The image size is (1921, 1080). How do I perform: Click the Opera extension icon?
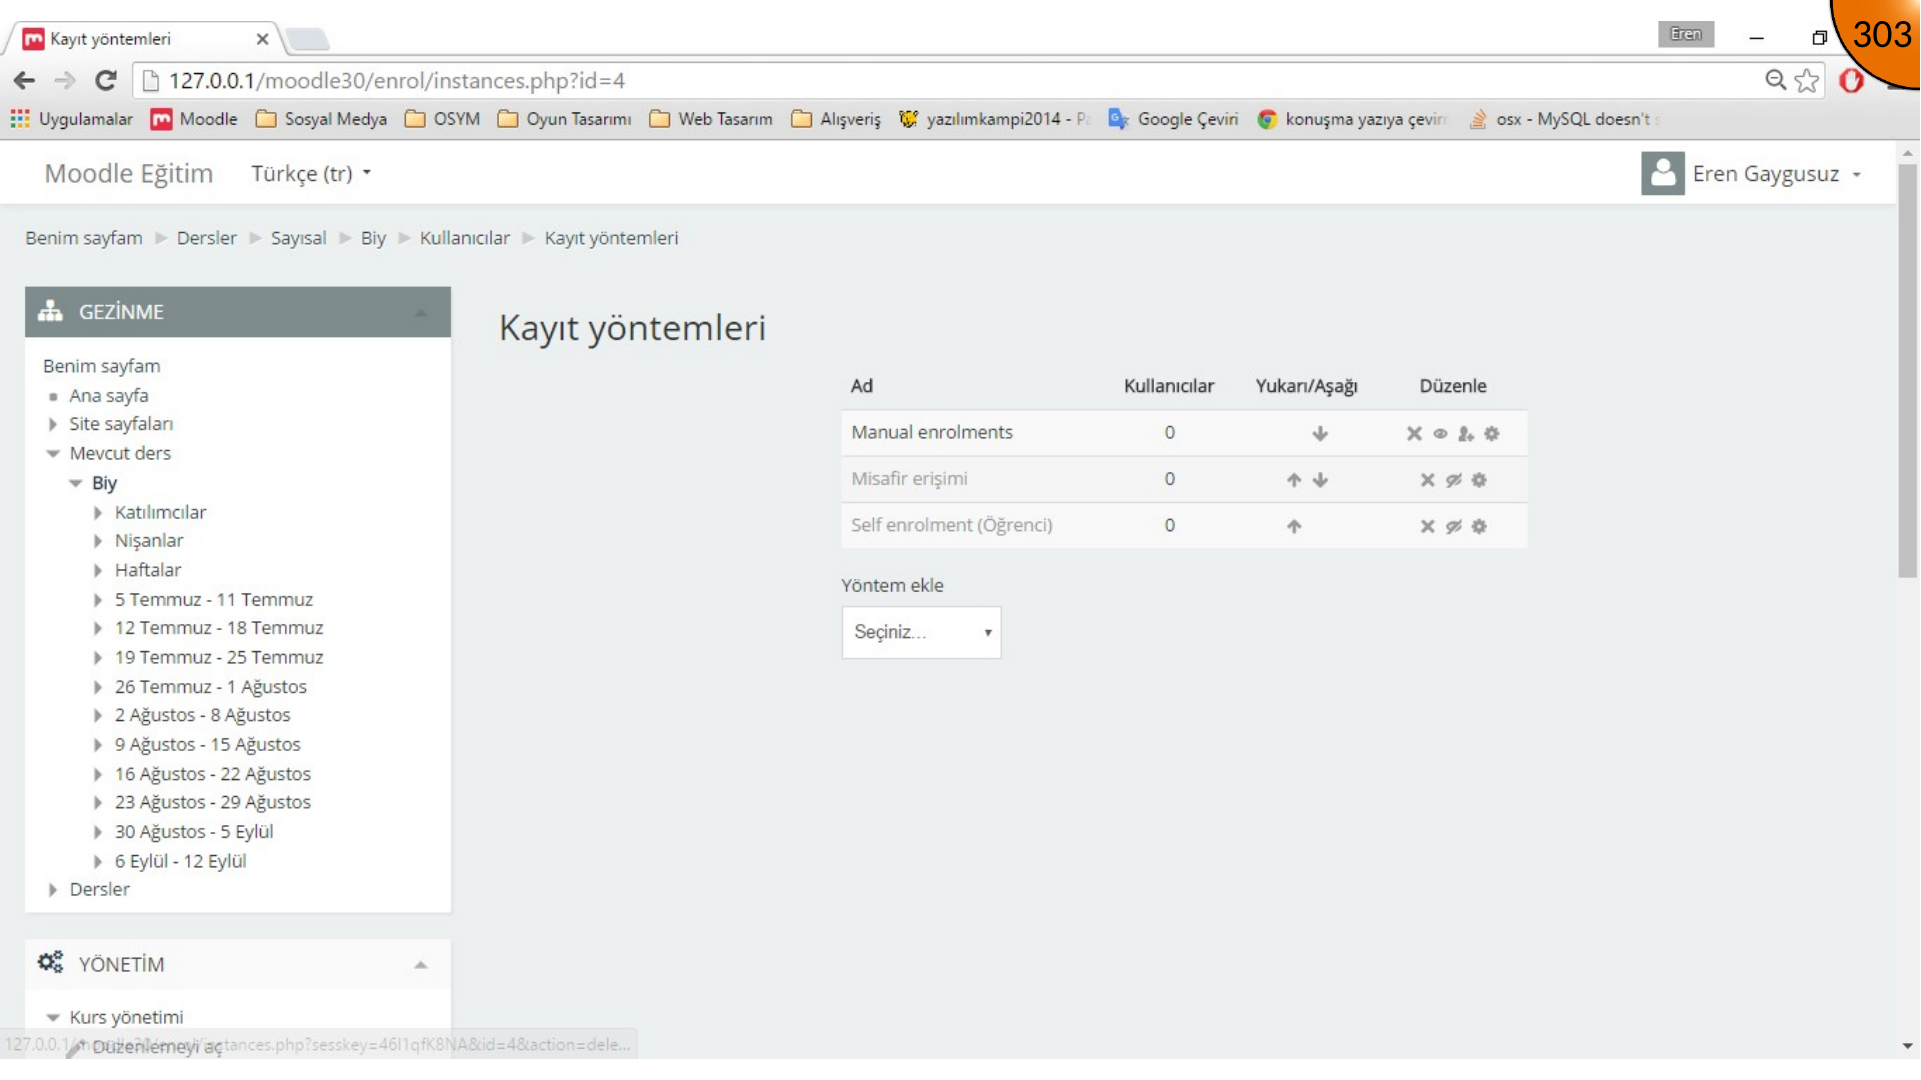1852,81
